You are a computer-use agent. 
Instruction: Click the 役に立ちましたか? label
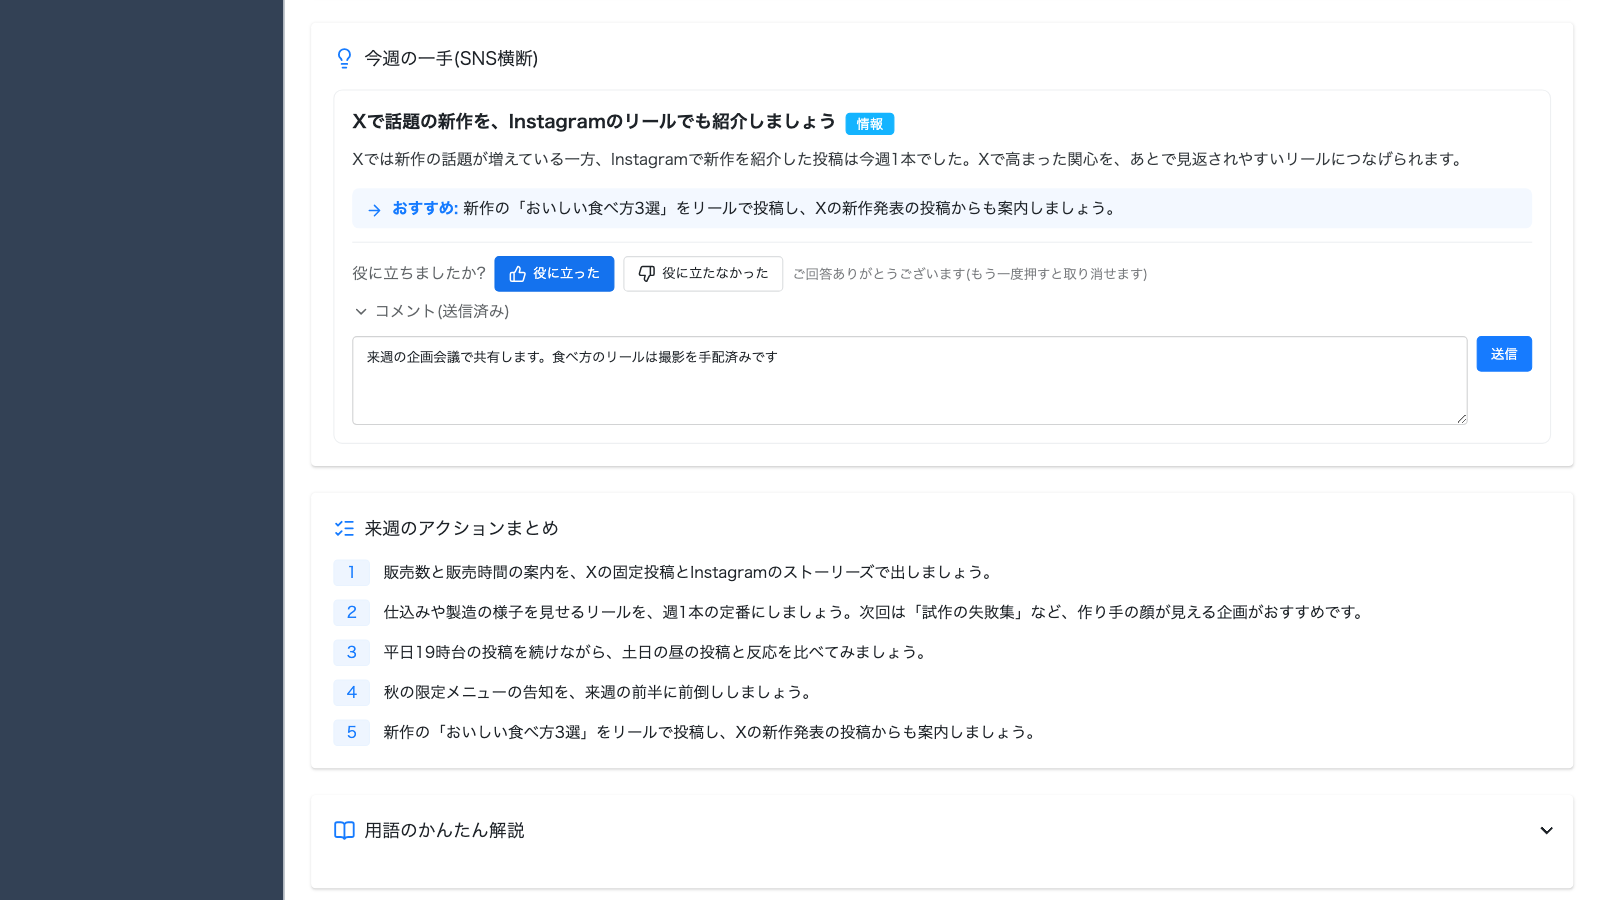click(419, 273)
